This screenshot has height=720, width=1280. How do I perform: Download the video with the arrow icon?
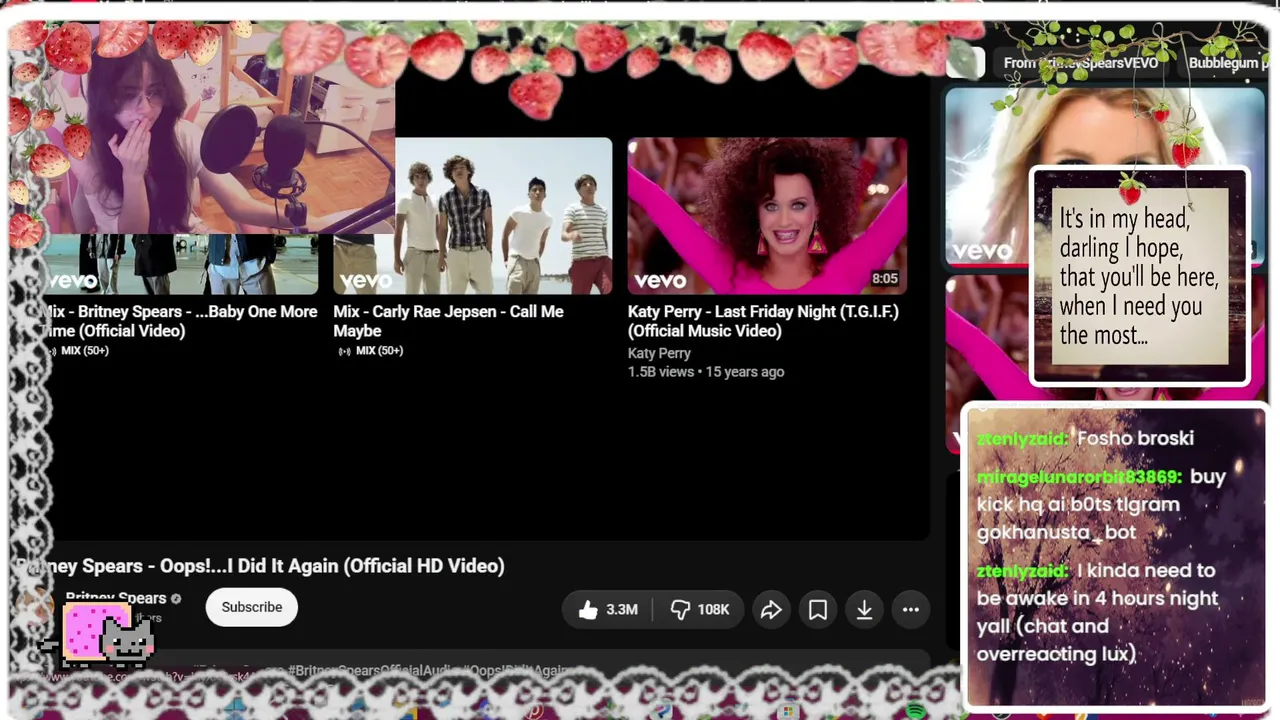click(865, 609)
